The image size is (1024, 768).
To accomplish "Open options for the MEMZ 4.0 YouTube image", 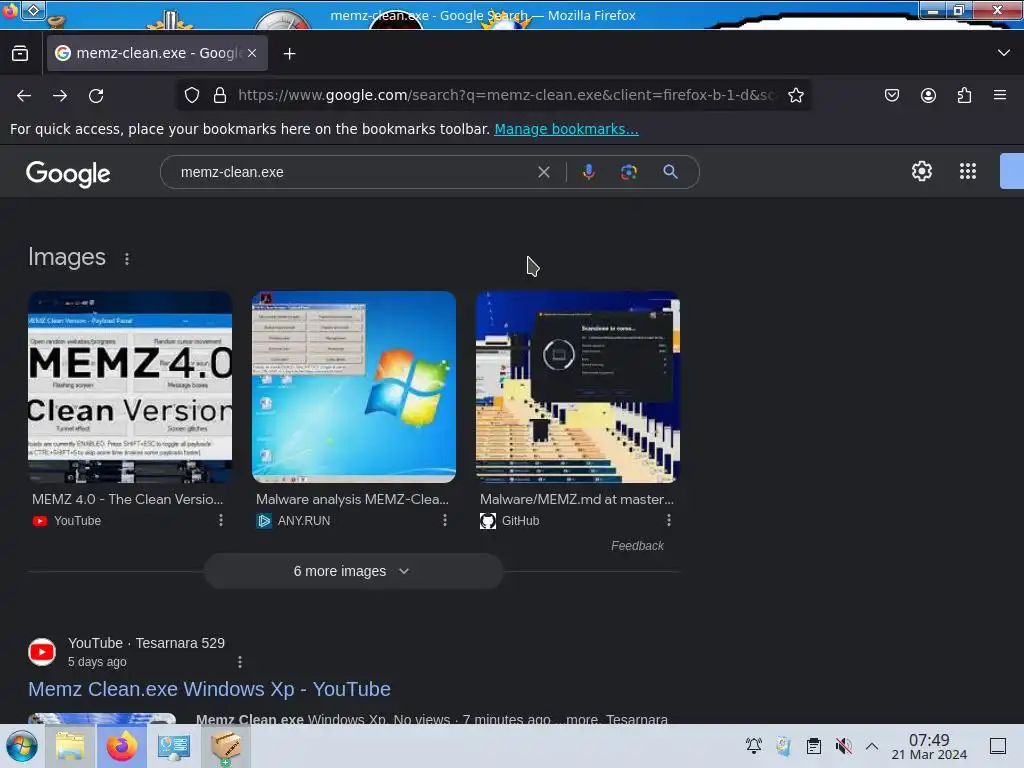I will 221,520.
